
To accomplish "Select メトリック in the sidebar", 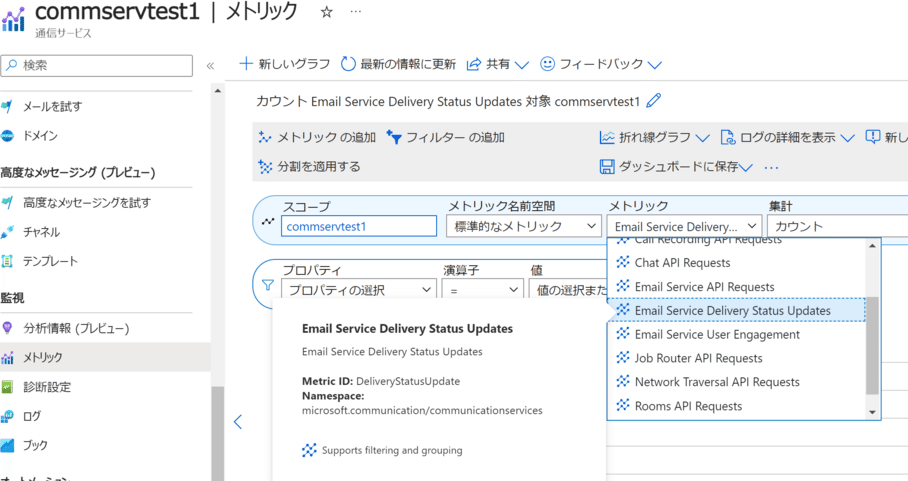I will (x=105, y=357).
